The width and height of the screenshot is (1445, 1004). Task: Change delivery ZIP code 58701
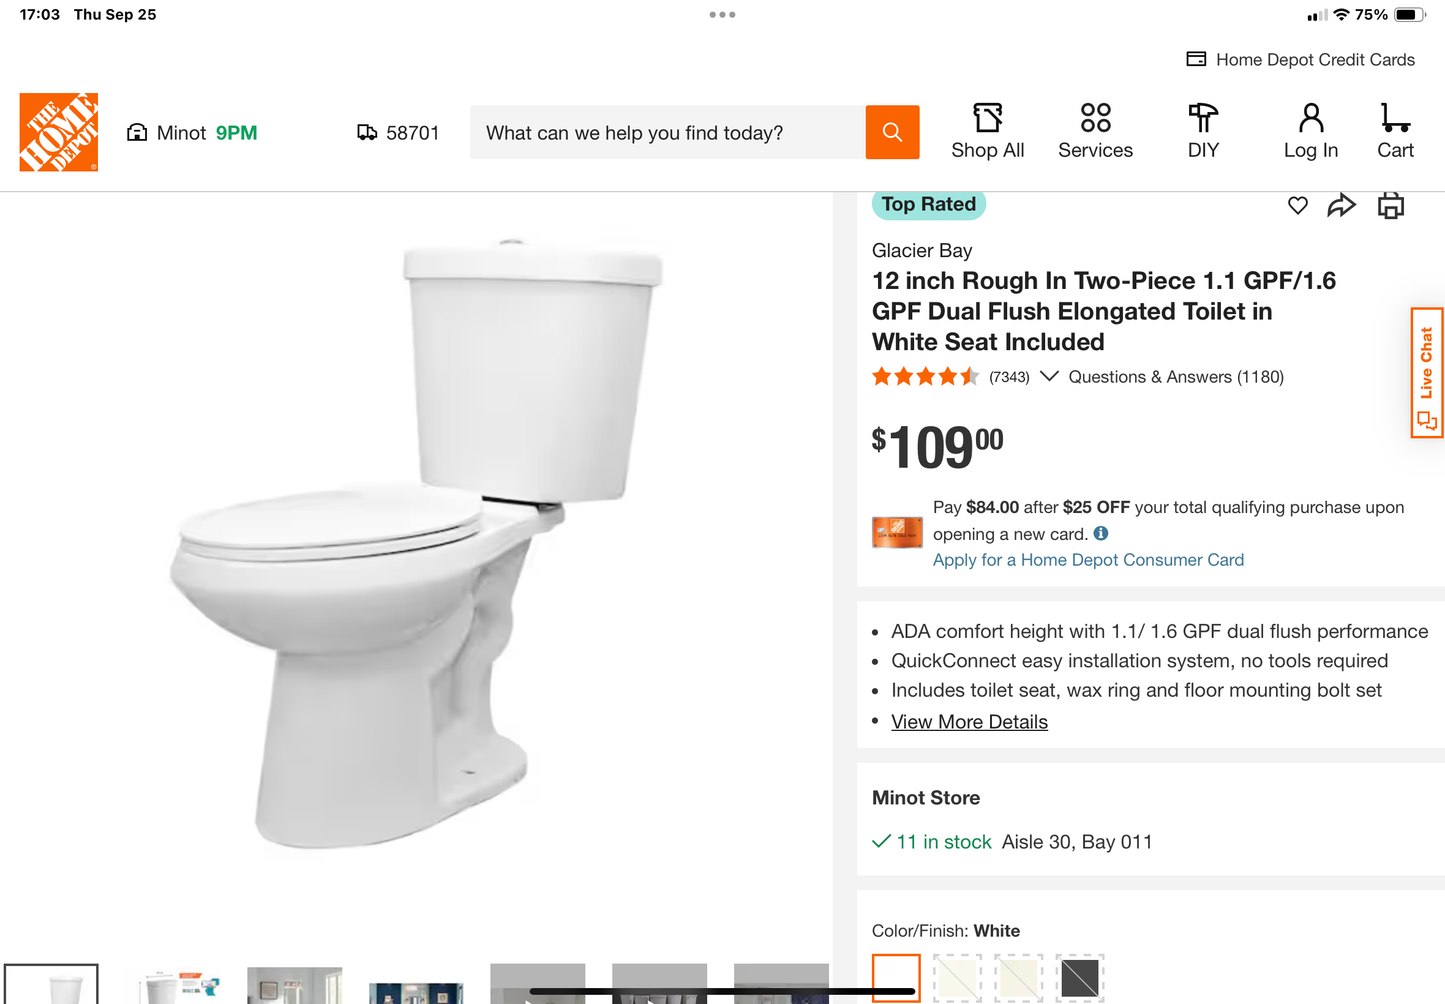pyautogui.click(x=398, y=133)
